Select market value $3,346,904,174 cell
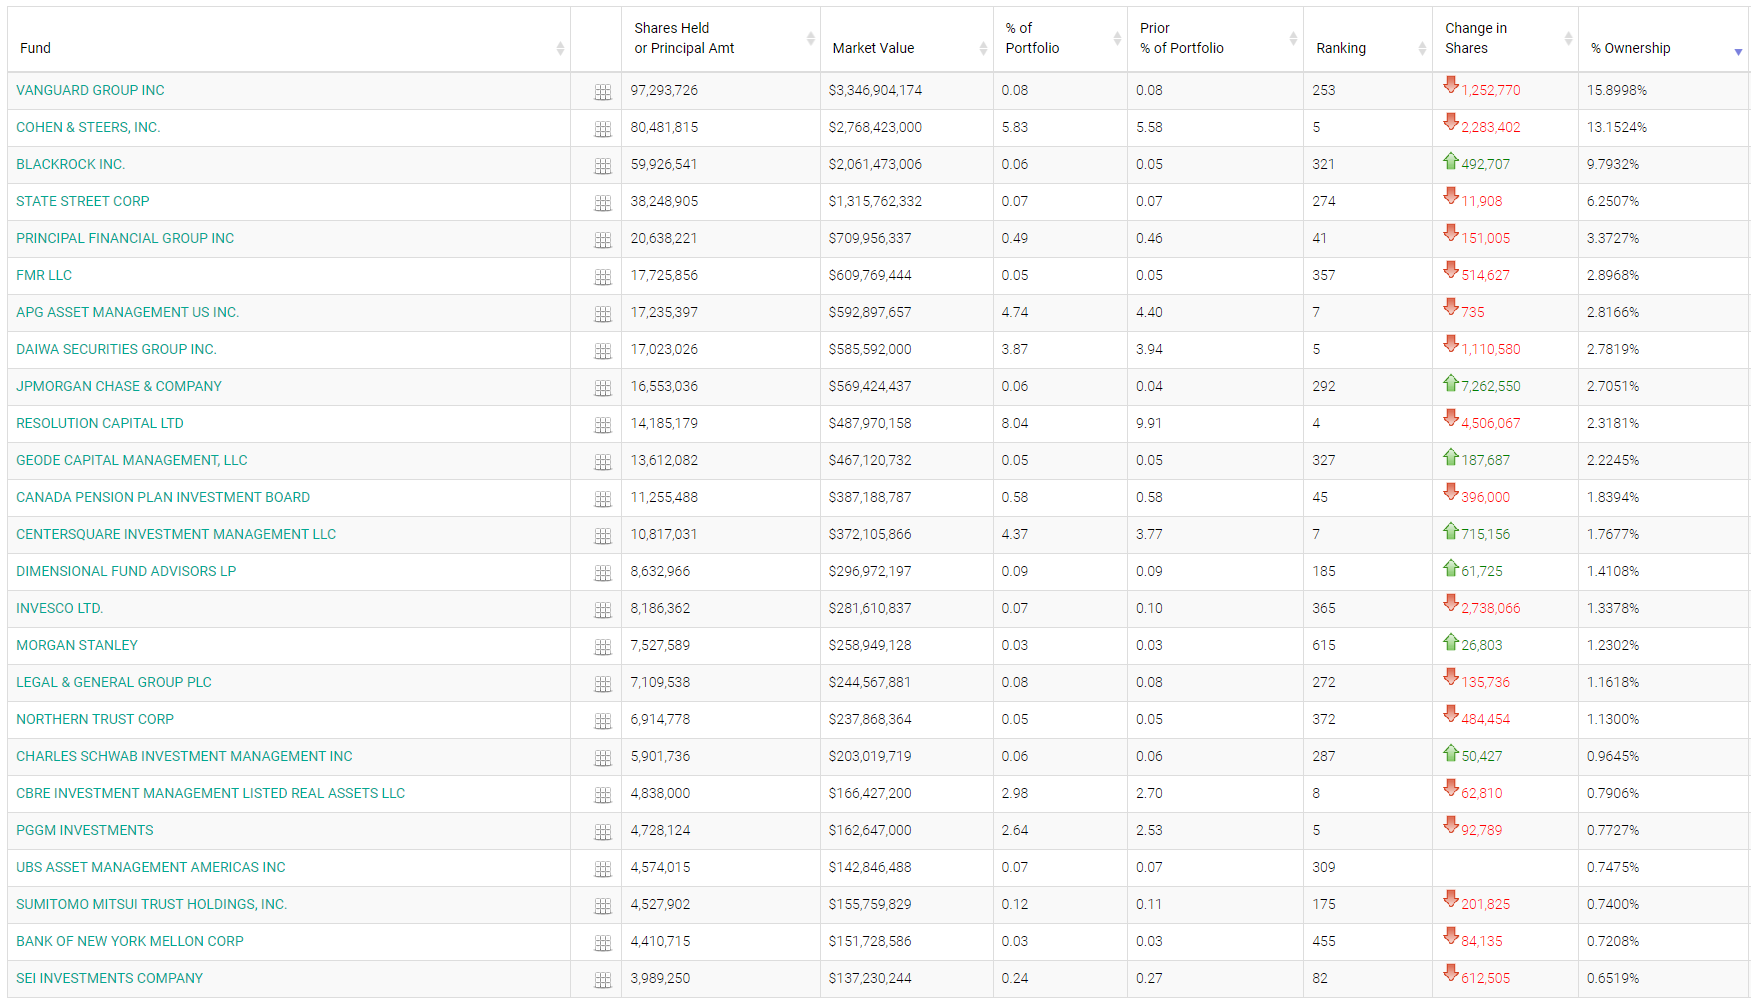The height and width of the screenshot is (1002, 1751). coord(875,90)
